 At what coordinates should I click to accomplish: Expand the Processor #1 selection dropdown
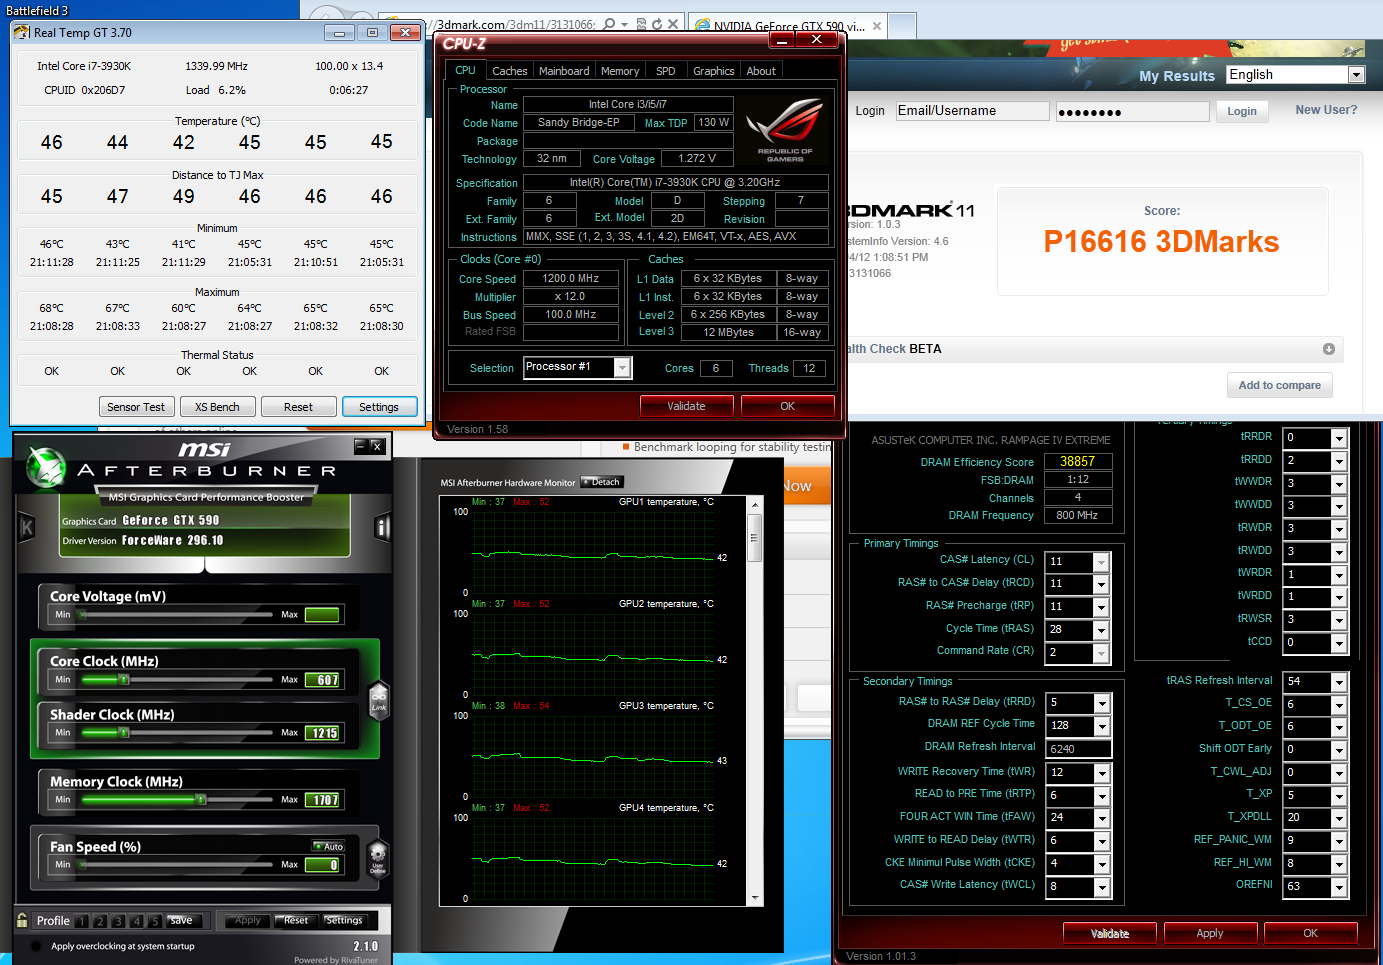click(622, 368)
